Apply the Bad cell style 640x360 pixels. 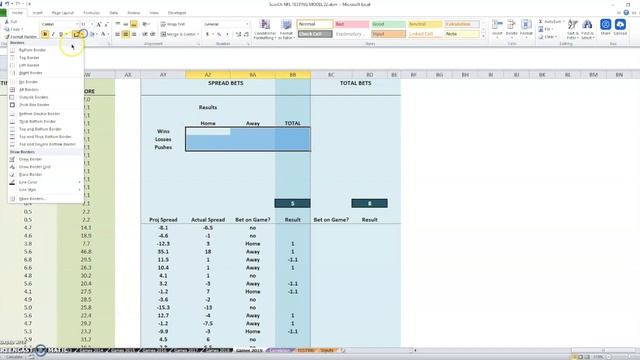click(x=351, y=24)
